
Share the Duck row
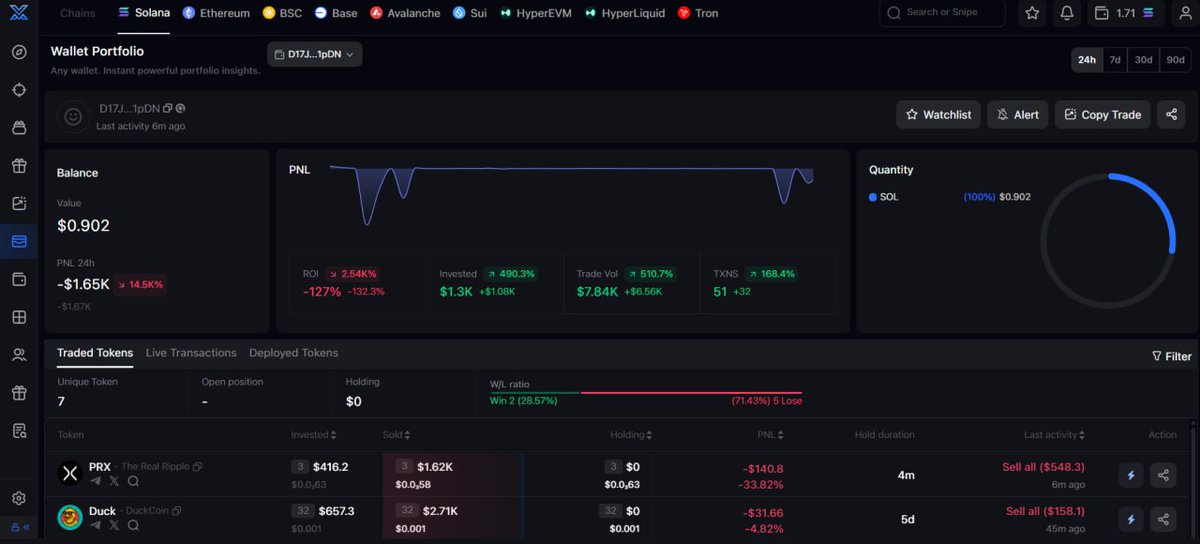click(1163, 519)
